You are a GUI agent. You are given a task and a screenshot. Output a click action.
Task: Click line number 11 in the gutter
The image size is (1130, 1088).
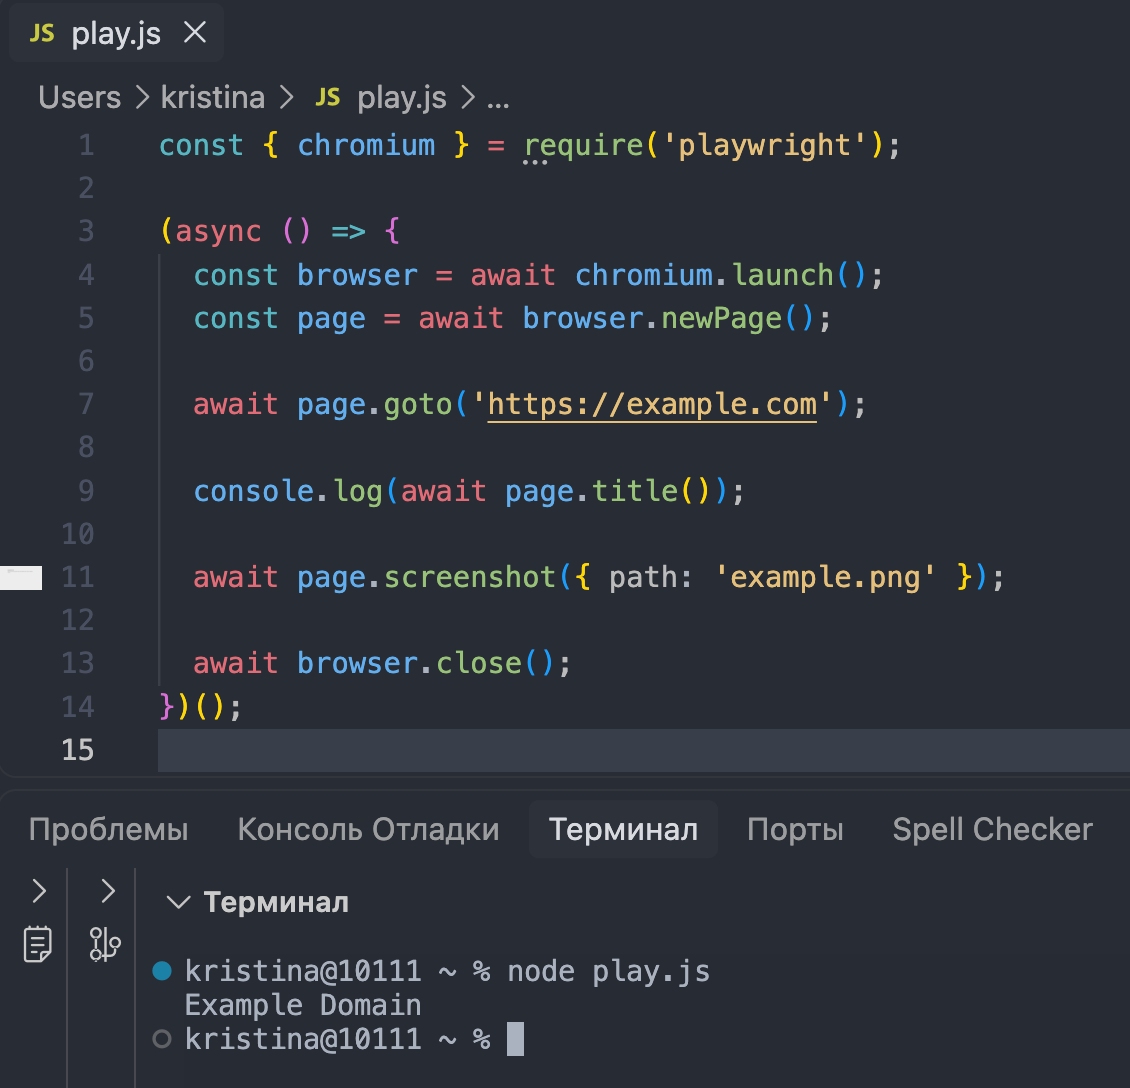pyautogui.click(x=78, y=577)
